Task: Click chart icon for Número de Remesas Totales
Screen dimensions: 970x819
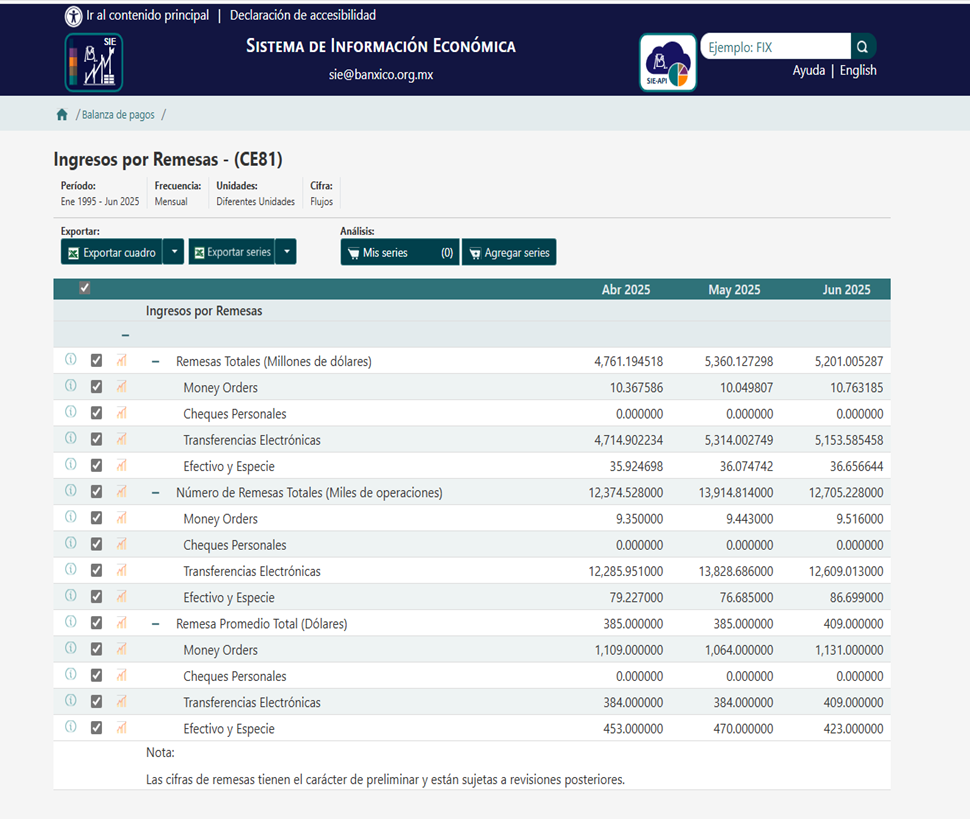Action: tap(122, 492)
